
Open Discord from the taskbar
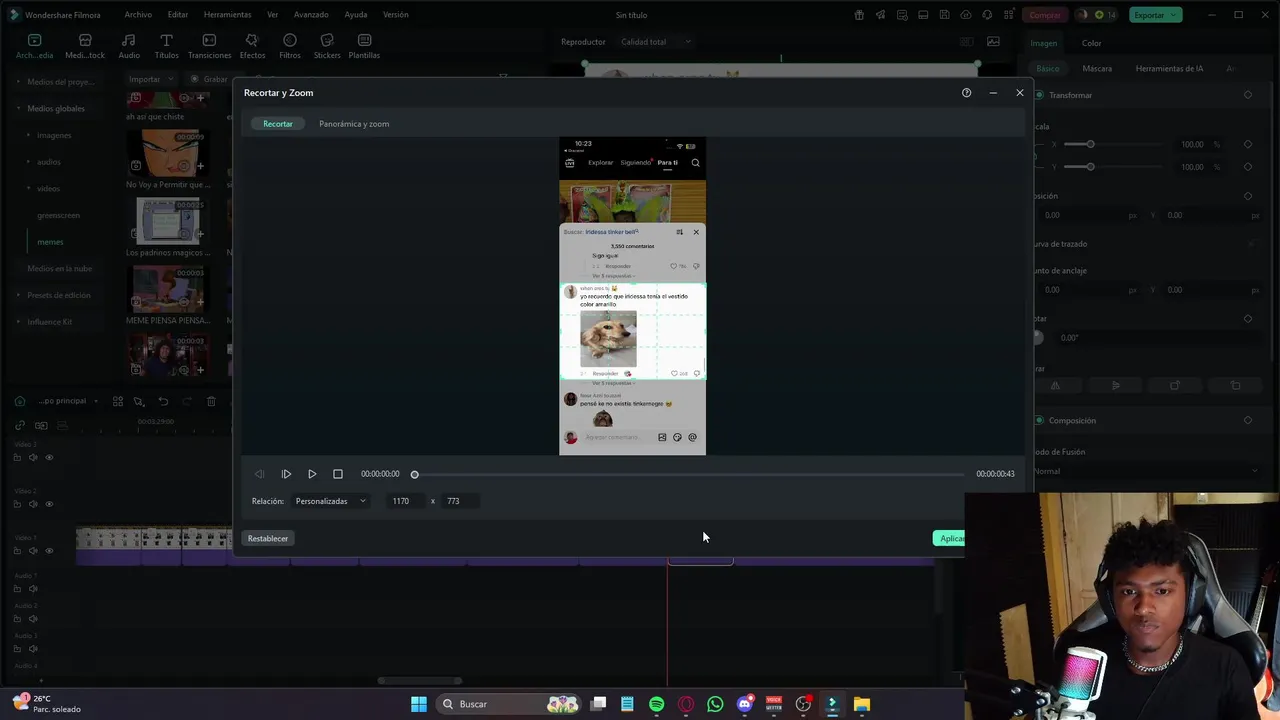[x=744, y=704]
